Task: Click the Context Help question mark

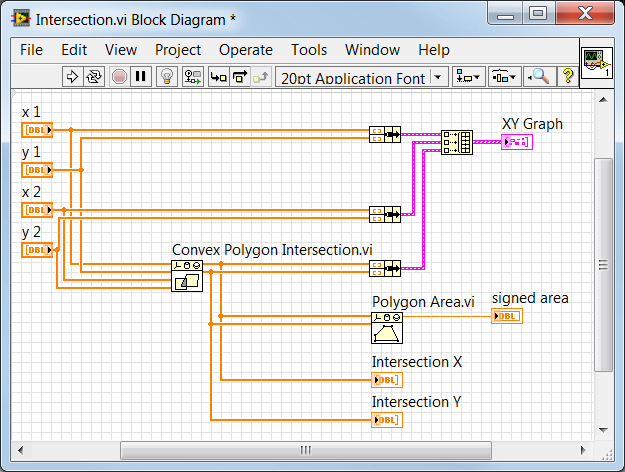Action: [568, 76]
